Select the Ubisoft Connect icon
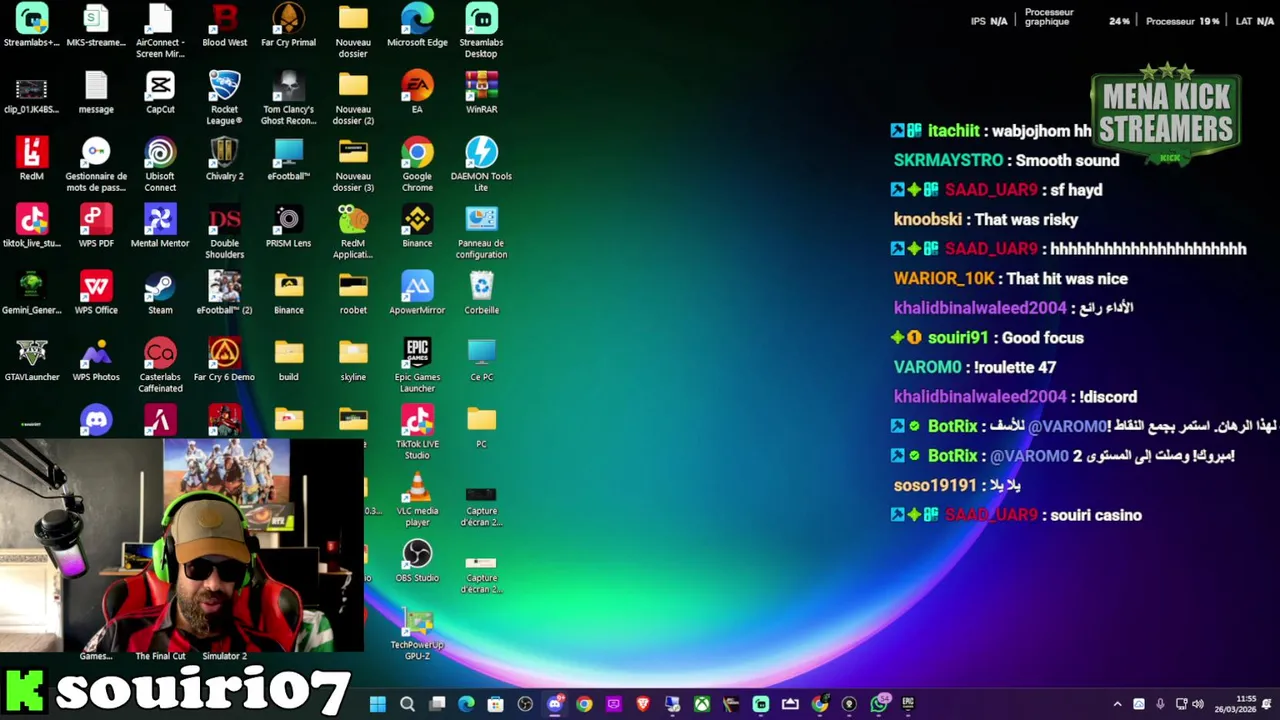This screenshot has height=720, width=1280. point(160,165)
